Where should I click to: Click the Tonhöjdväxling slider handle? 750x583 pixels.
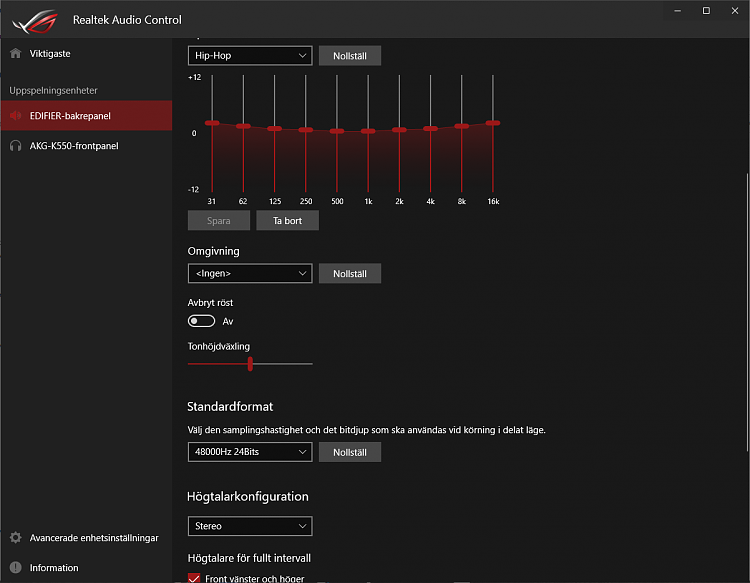[250, 364]
